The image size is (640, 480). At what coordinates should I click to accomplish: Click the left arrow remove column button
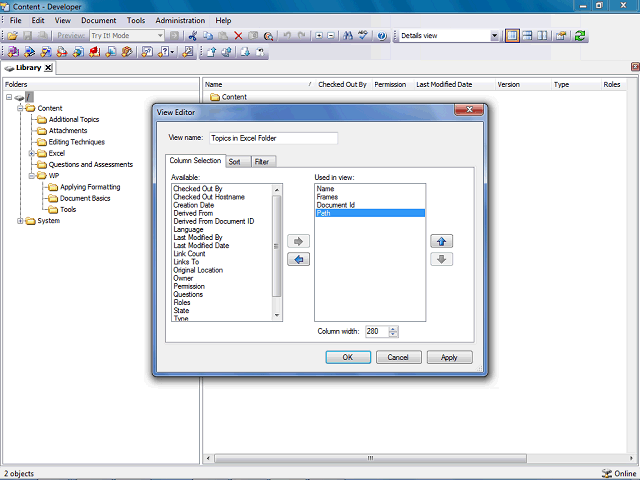pyautogui.click(x=298, y=259)
